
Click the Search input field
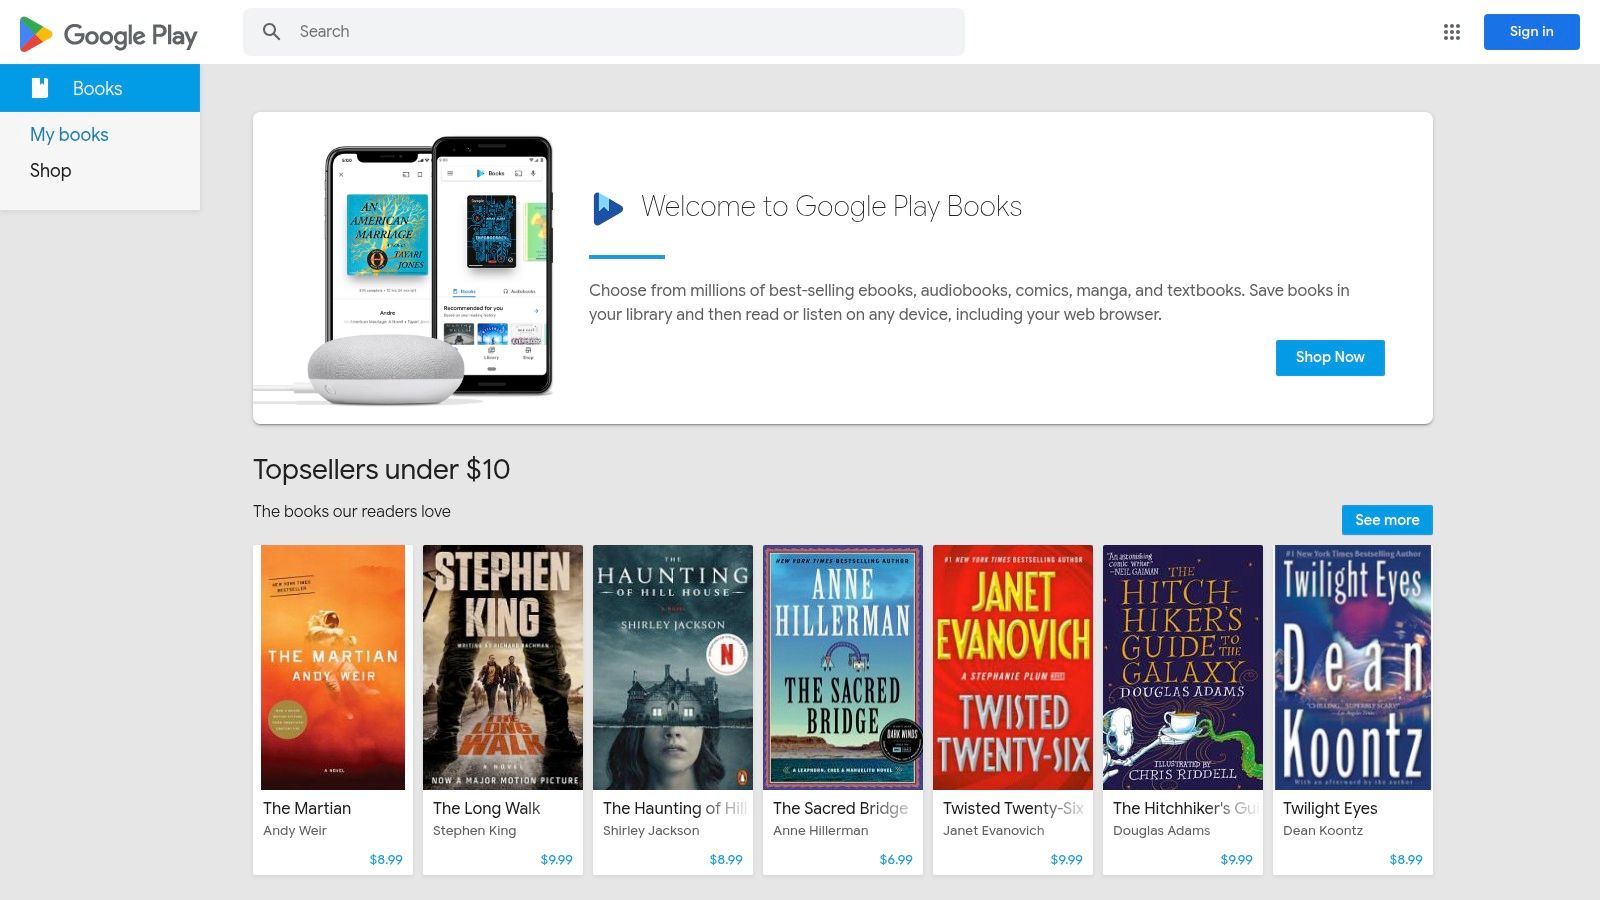pos(600,31)
